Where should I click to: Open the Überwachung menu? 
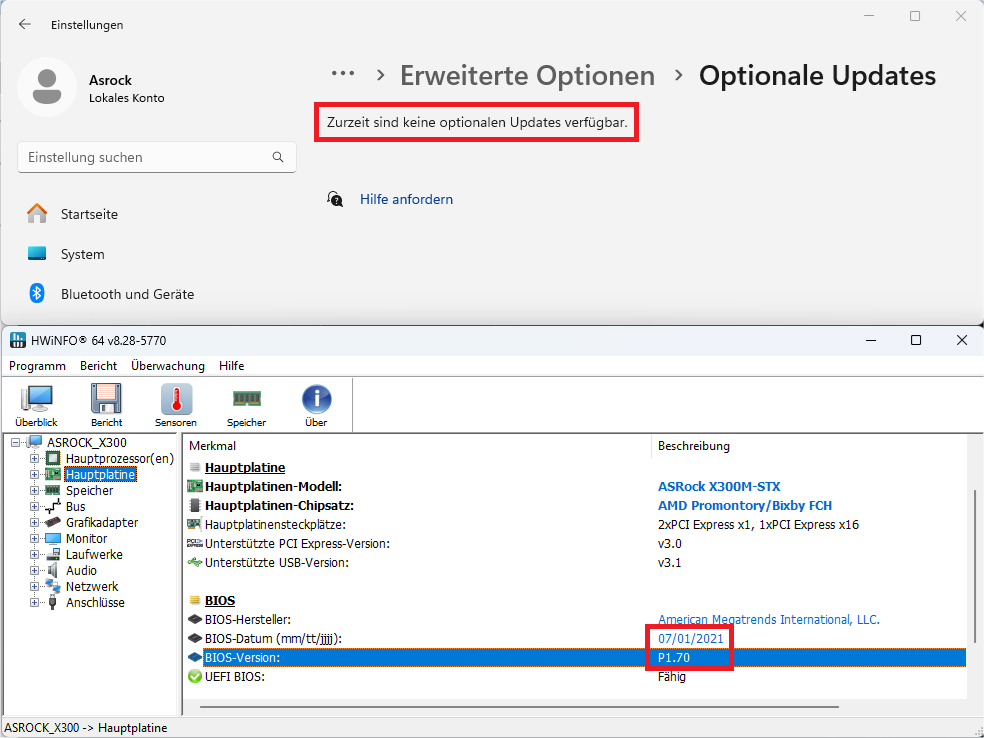pos(167,366)
